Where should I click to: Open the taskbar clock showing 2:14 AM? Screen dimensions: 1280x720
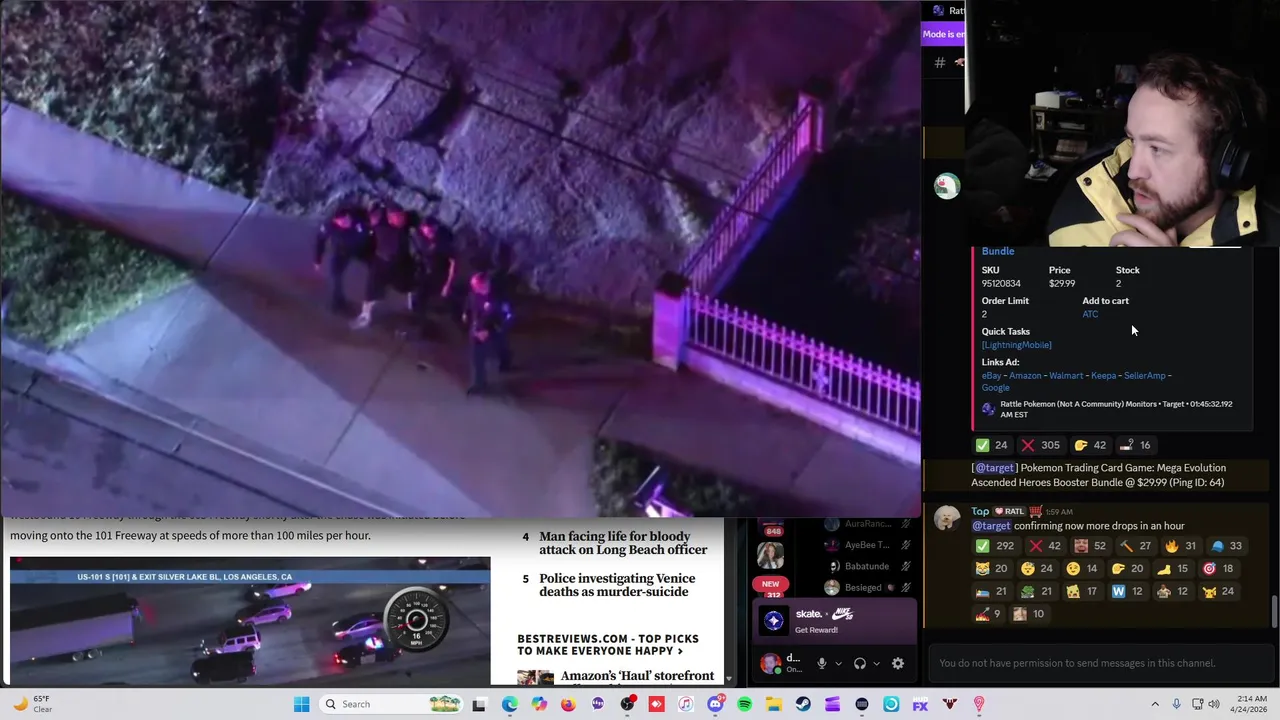(1248, 704)
